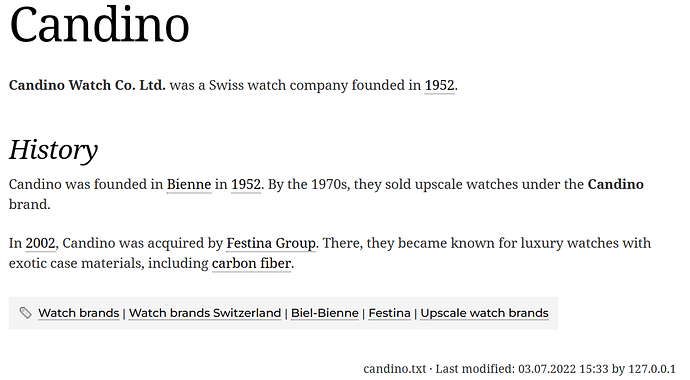Viewport: 690px width, 380px height.
Task: Click the bold Candino brand name in History
Action: point(616,184)
